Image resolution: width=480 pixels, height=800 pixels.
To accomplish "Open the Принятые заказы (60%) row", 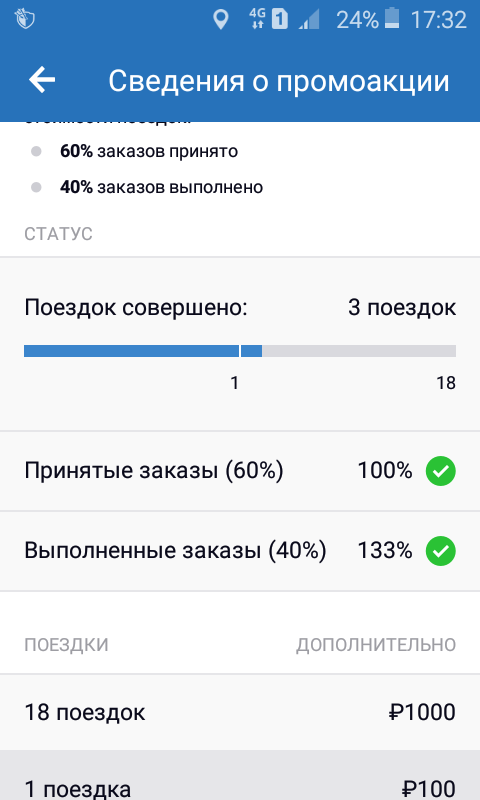I will (240, 470).
